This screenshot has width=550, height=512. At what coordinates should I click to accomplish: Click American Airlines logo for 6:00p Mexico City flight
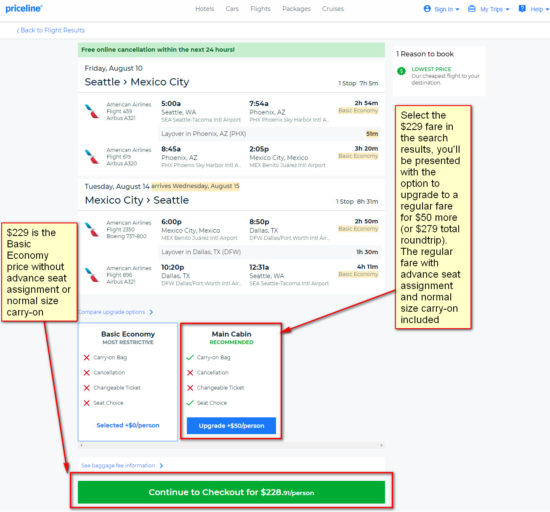point(92,229)
